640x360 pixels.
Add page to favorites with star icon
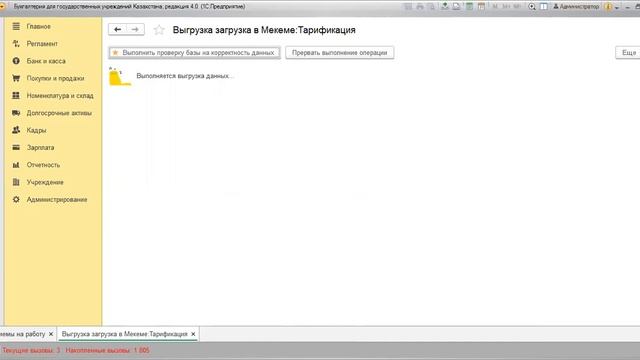click(159, 30)
